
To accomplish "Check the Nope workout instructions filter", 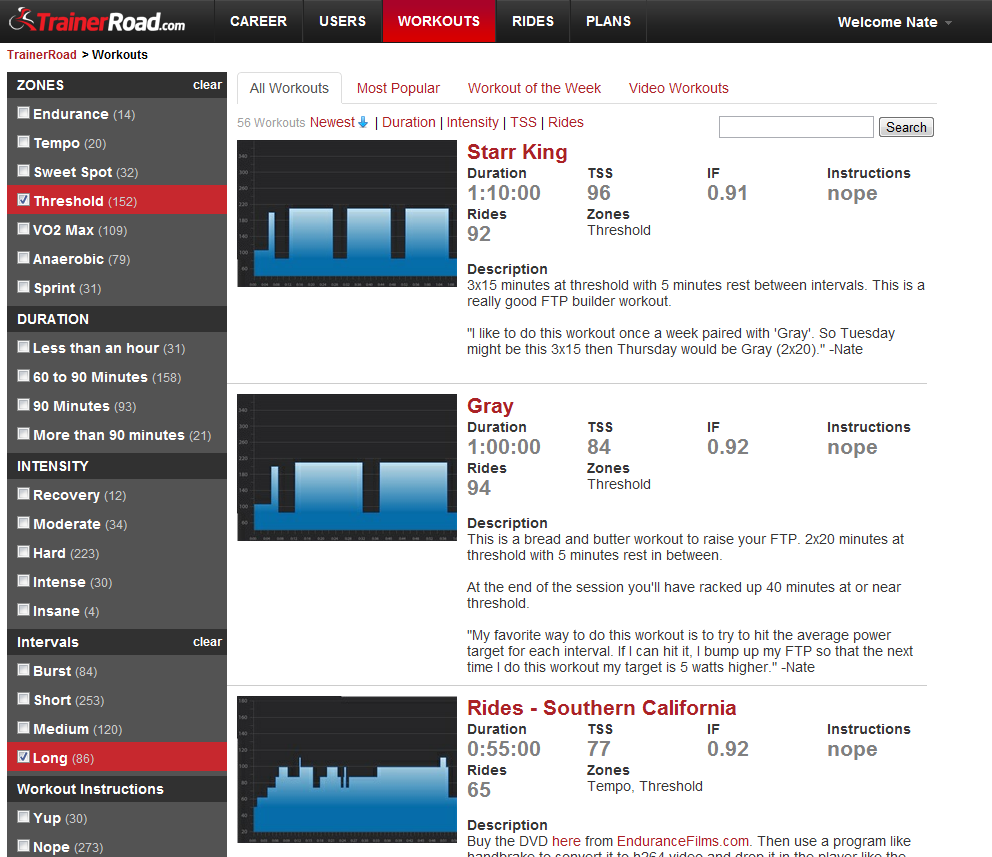I will (x=23, y=846).
